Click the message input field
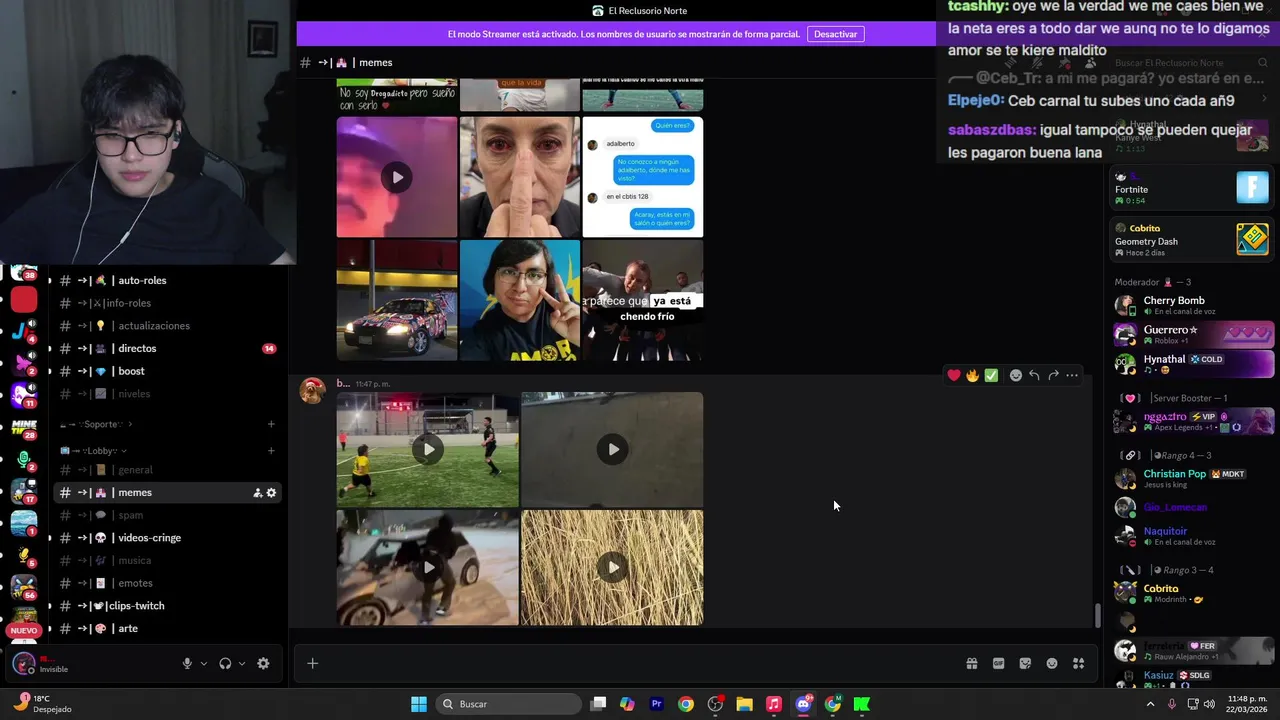 (640, 663)
